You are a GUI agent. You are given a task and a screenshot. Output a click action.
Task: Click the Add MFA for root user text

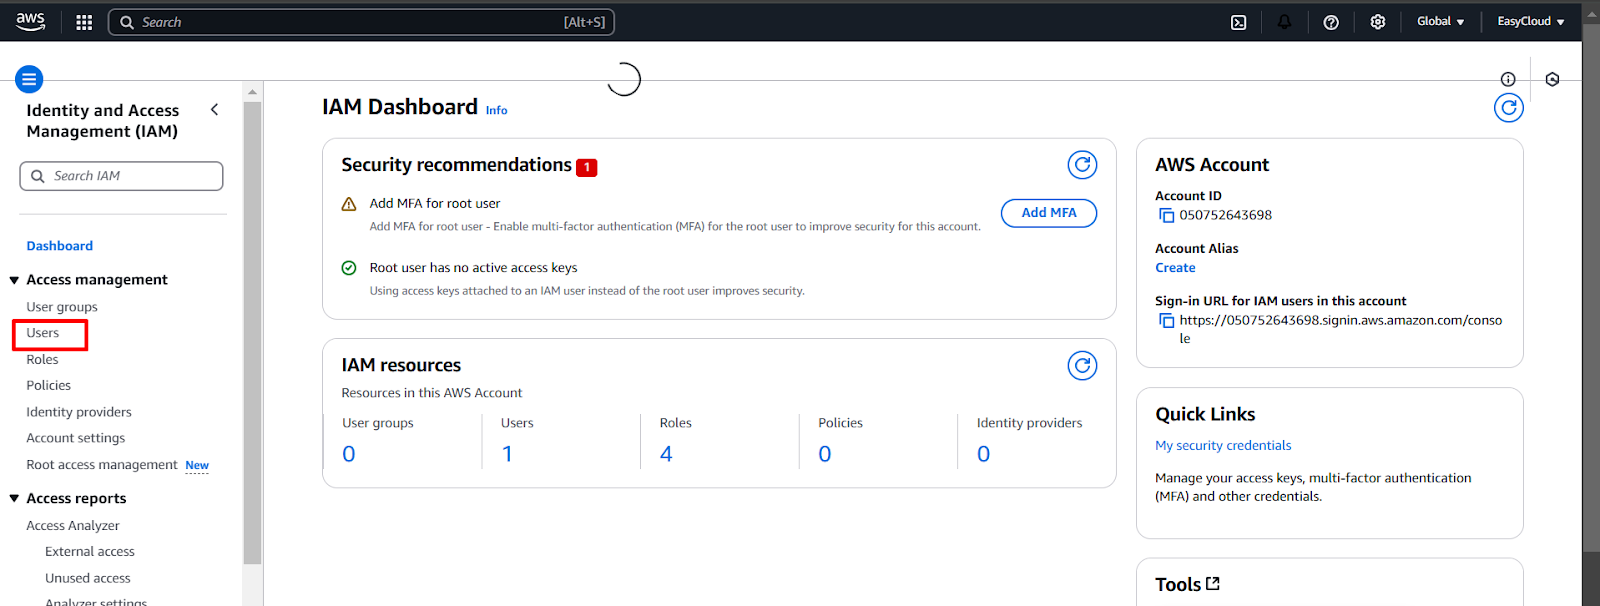pos(435,204)
